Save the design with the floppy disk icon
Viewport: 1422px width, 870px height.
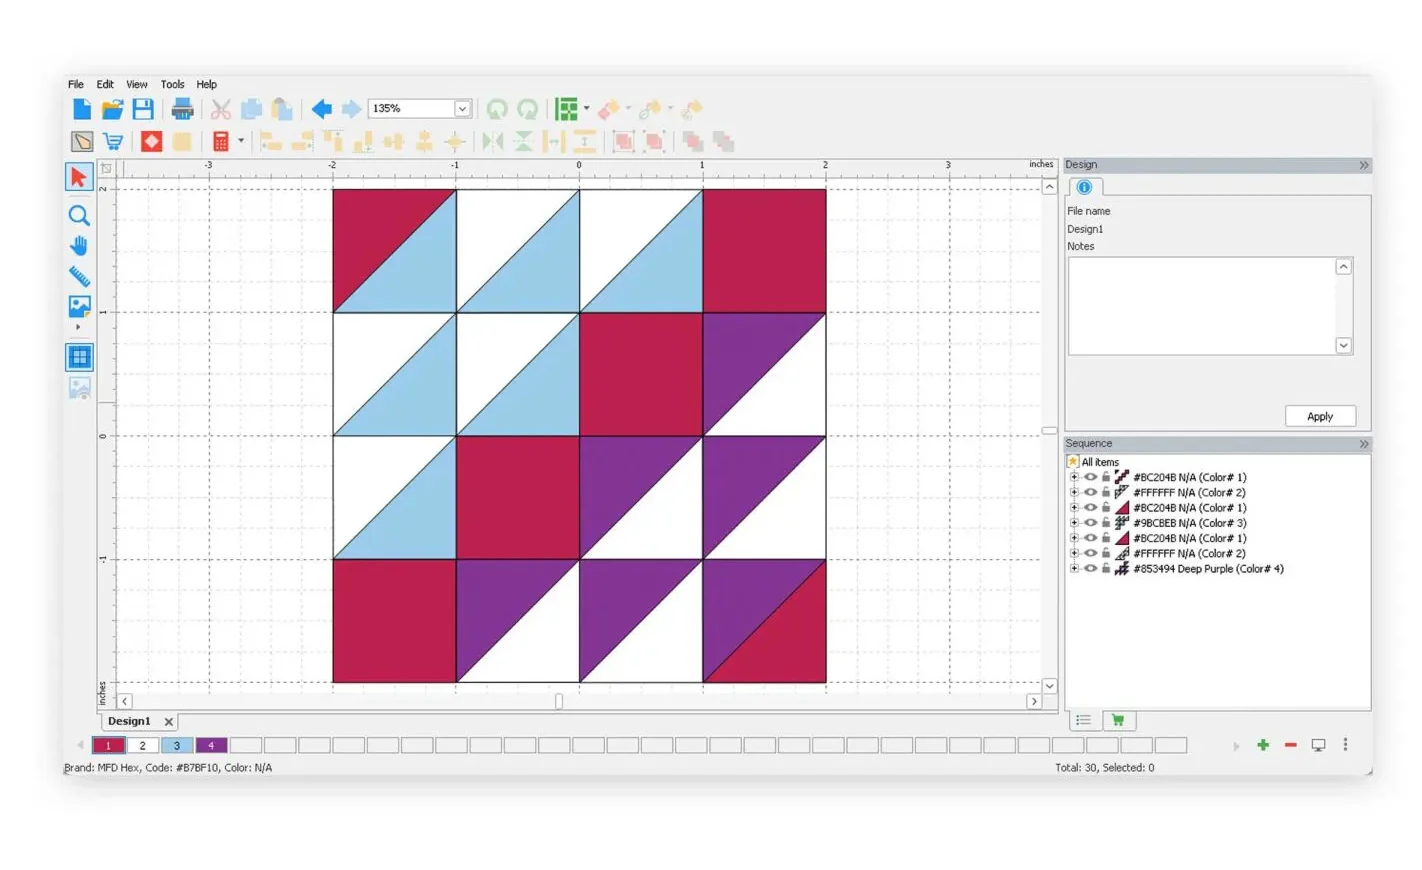[x=143, y=109]
